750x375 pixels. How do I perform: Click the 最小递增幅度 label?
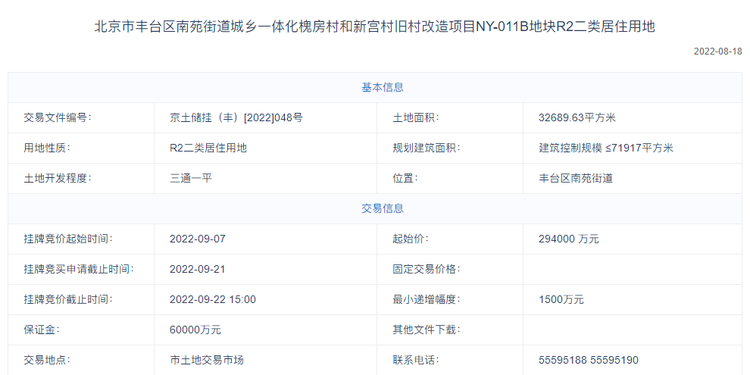point(426,299)
